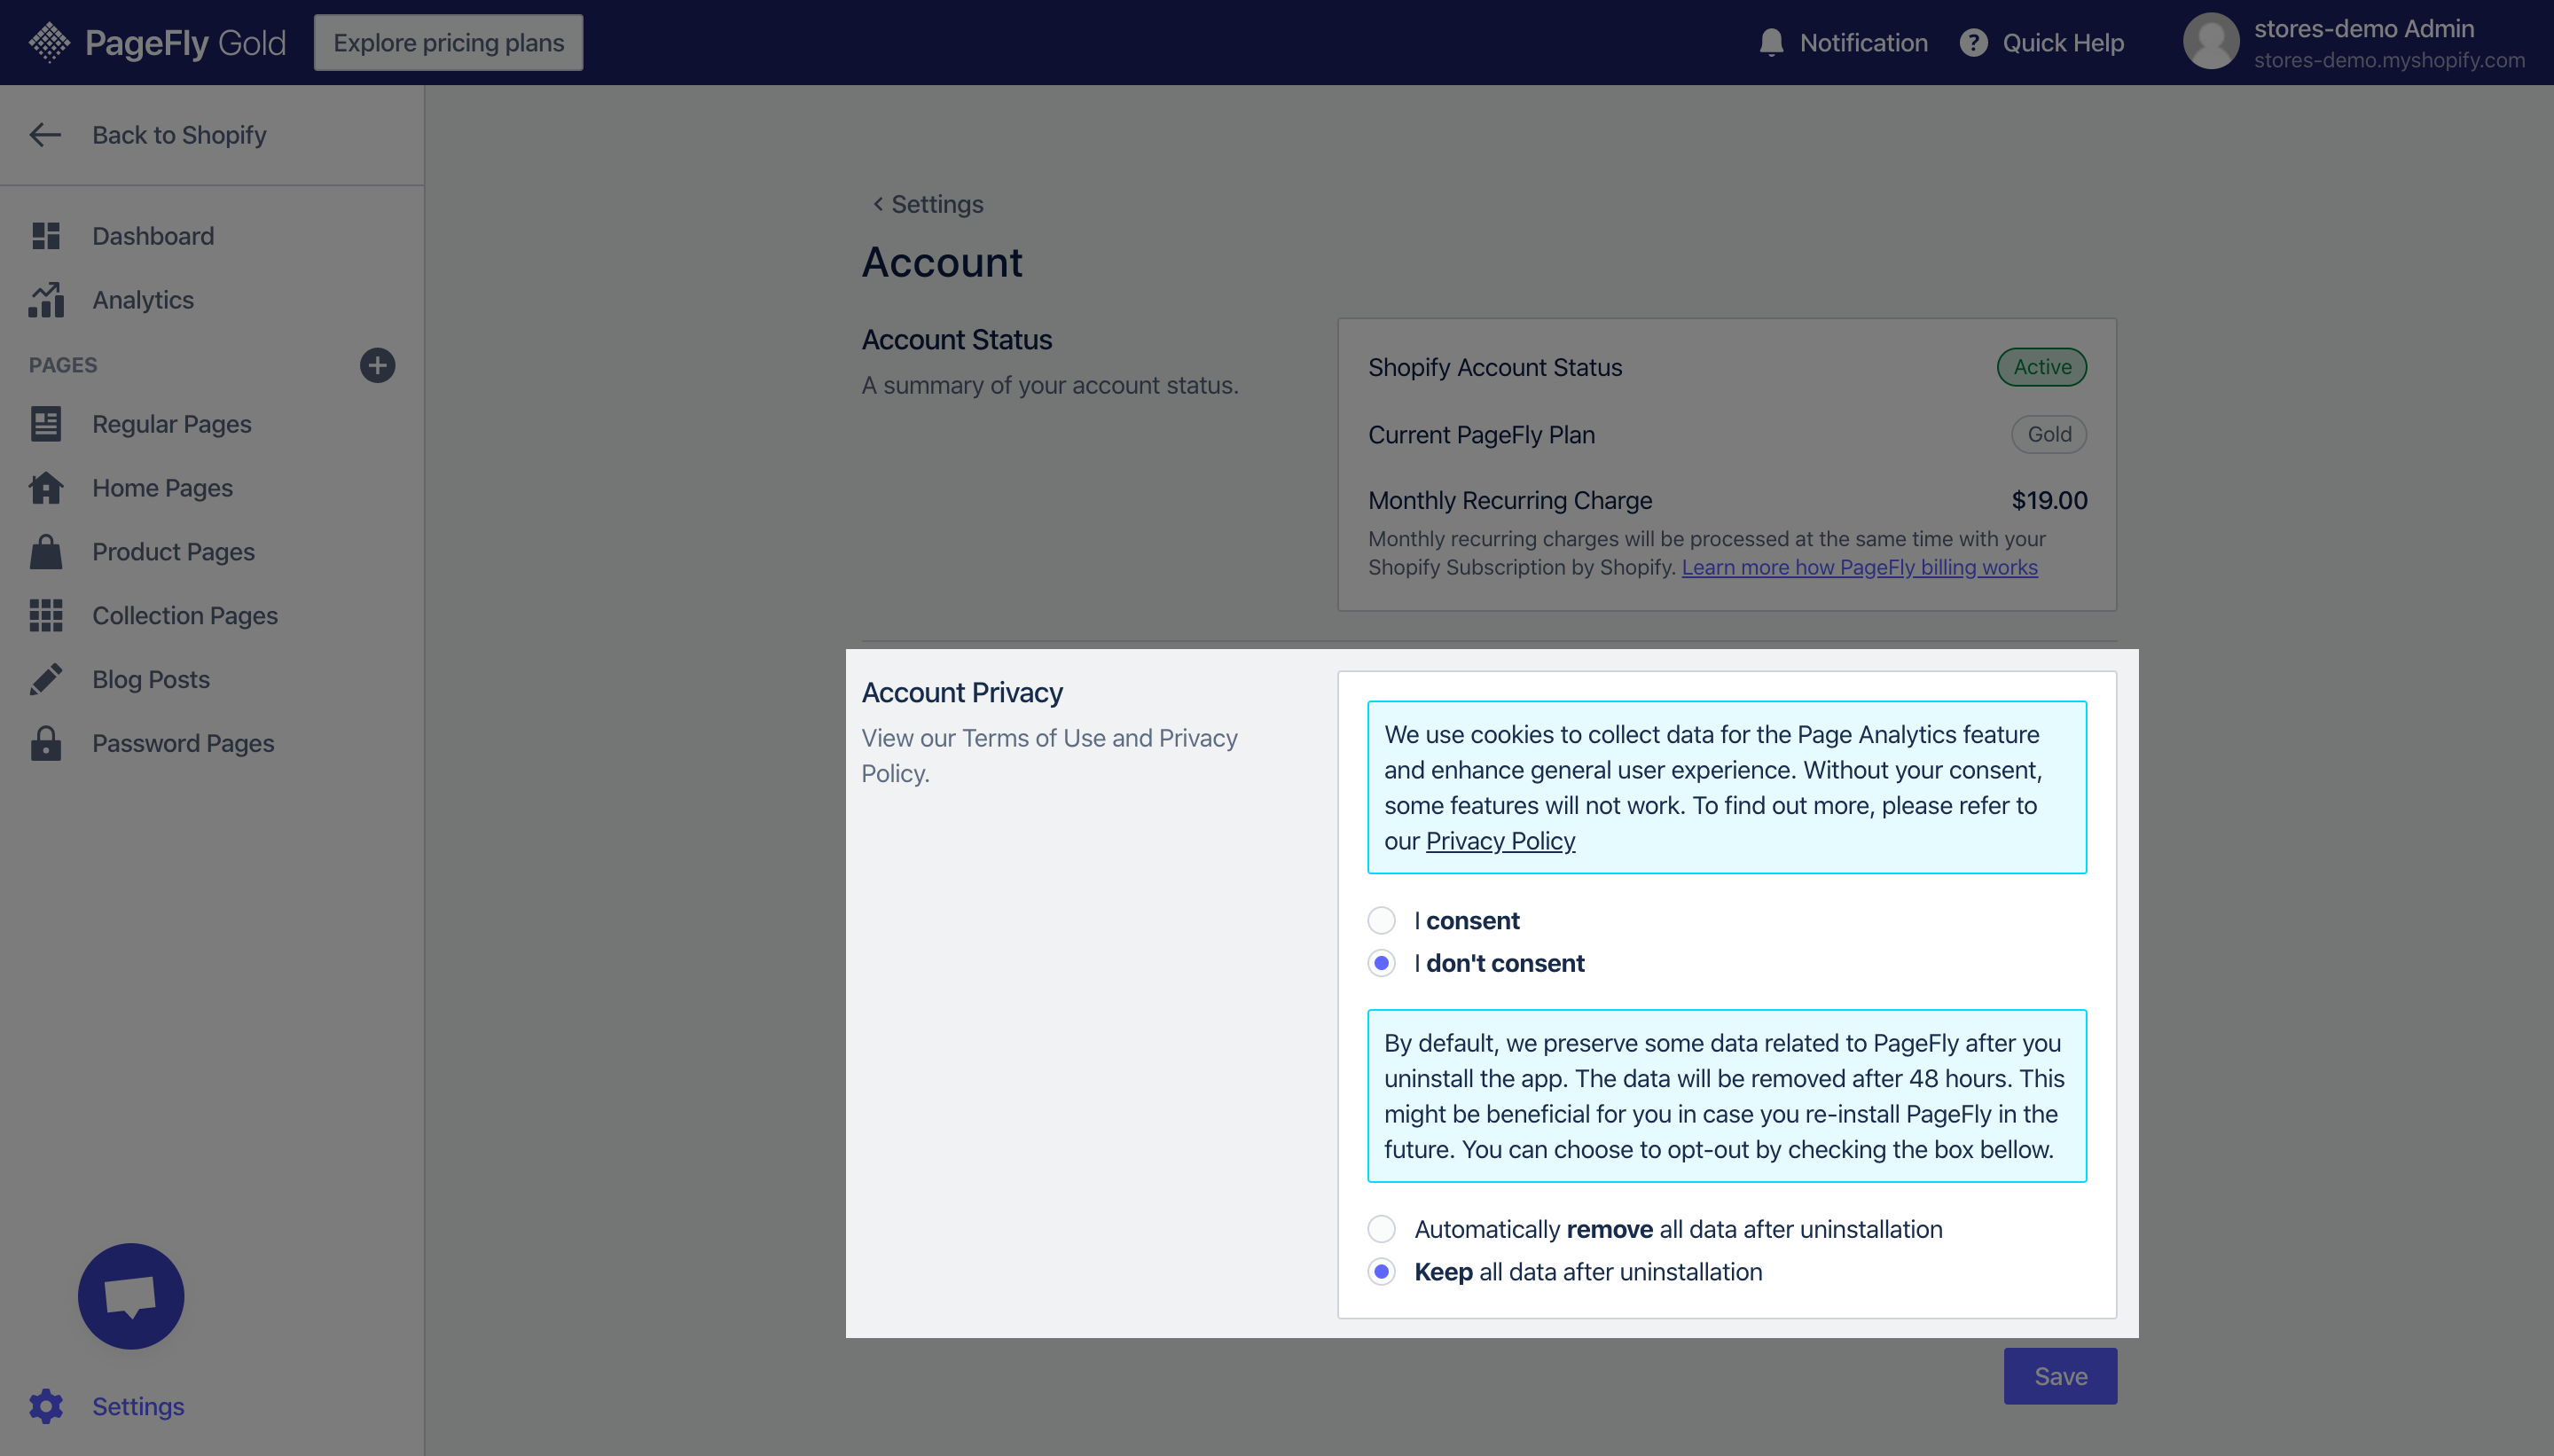Open Notification label in header
Screen dimensions: 2554x1456
(1864, 42)
